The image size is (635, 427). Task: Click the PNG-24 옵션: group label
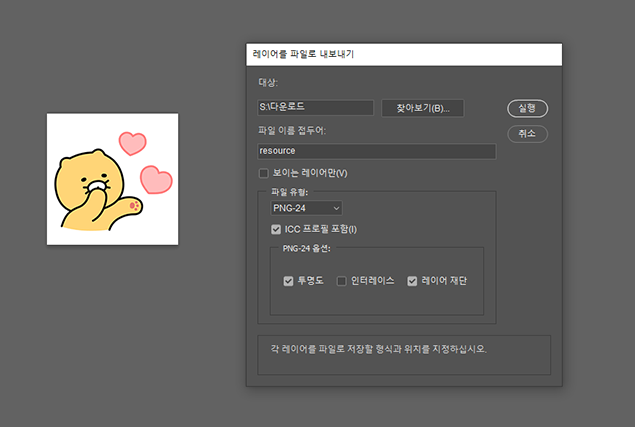(307, 248)
